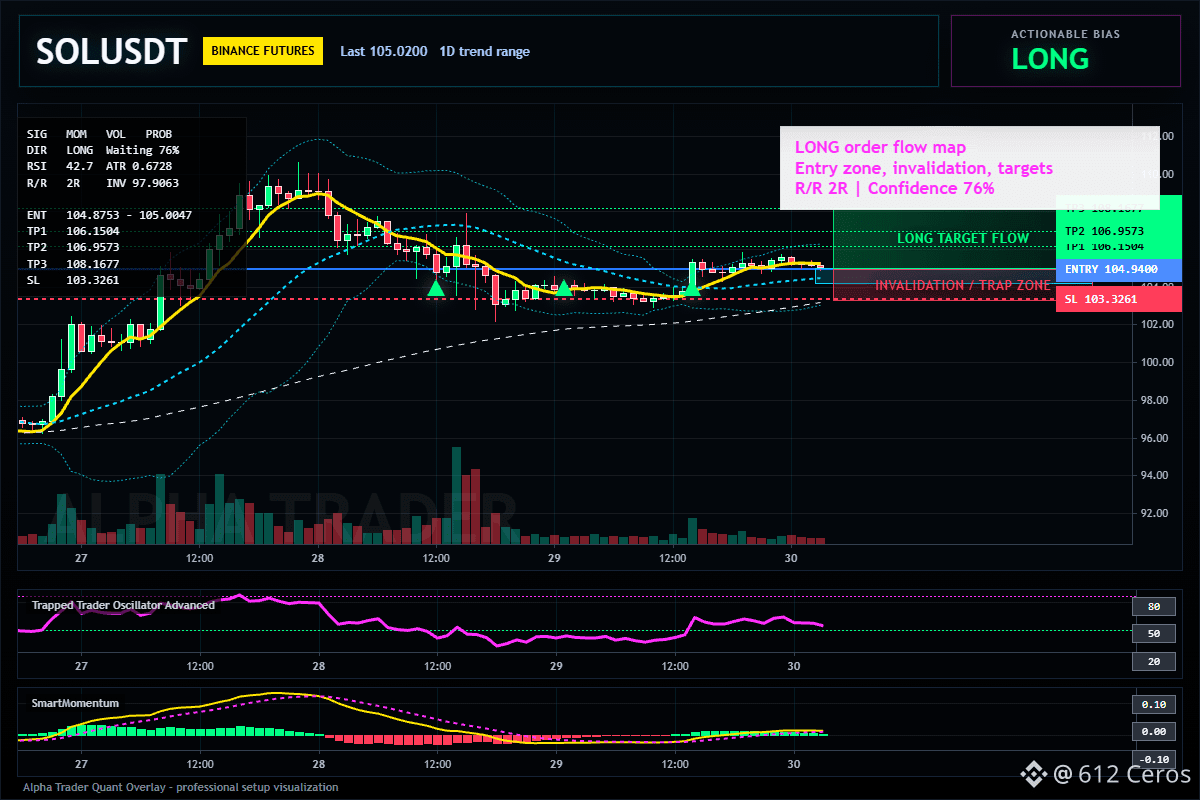The image size is (1200, 800).
Task: Click the LONG order flow map annotation box
Action: (x=969, y=168)
